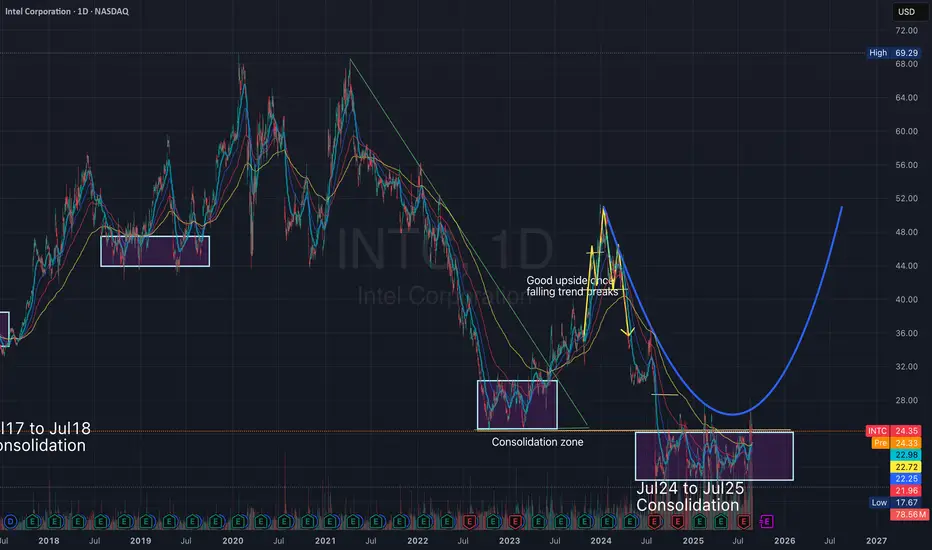
Task: Open the green earnings marker above the 2025 label
Action: pyautogui.click(x=699, y=521)
